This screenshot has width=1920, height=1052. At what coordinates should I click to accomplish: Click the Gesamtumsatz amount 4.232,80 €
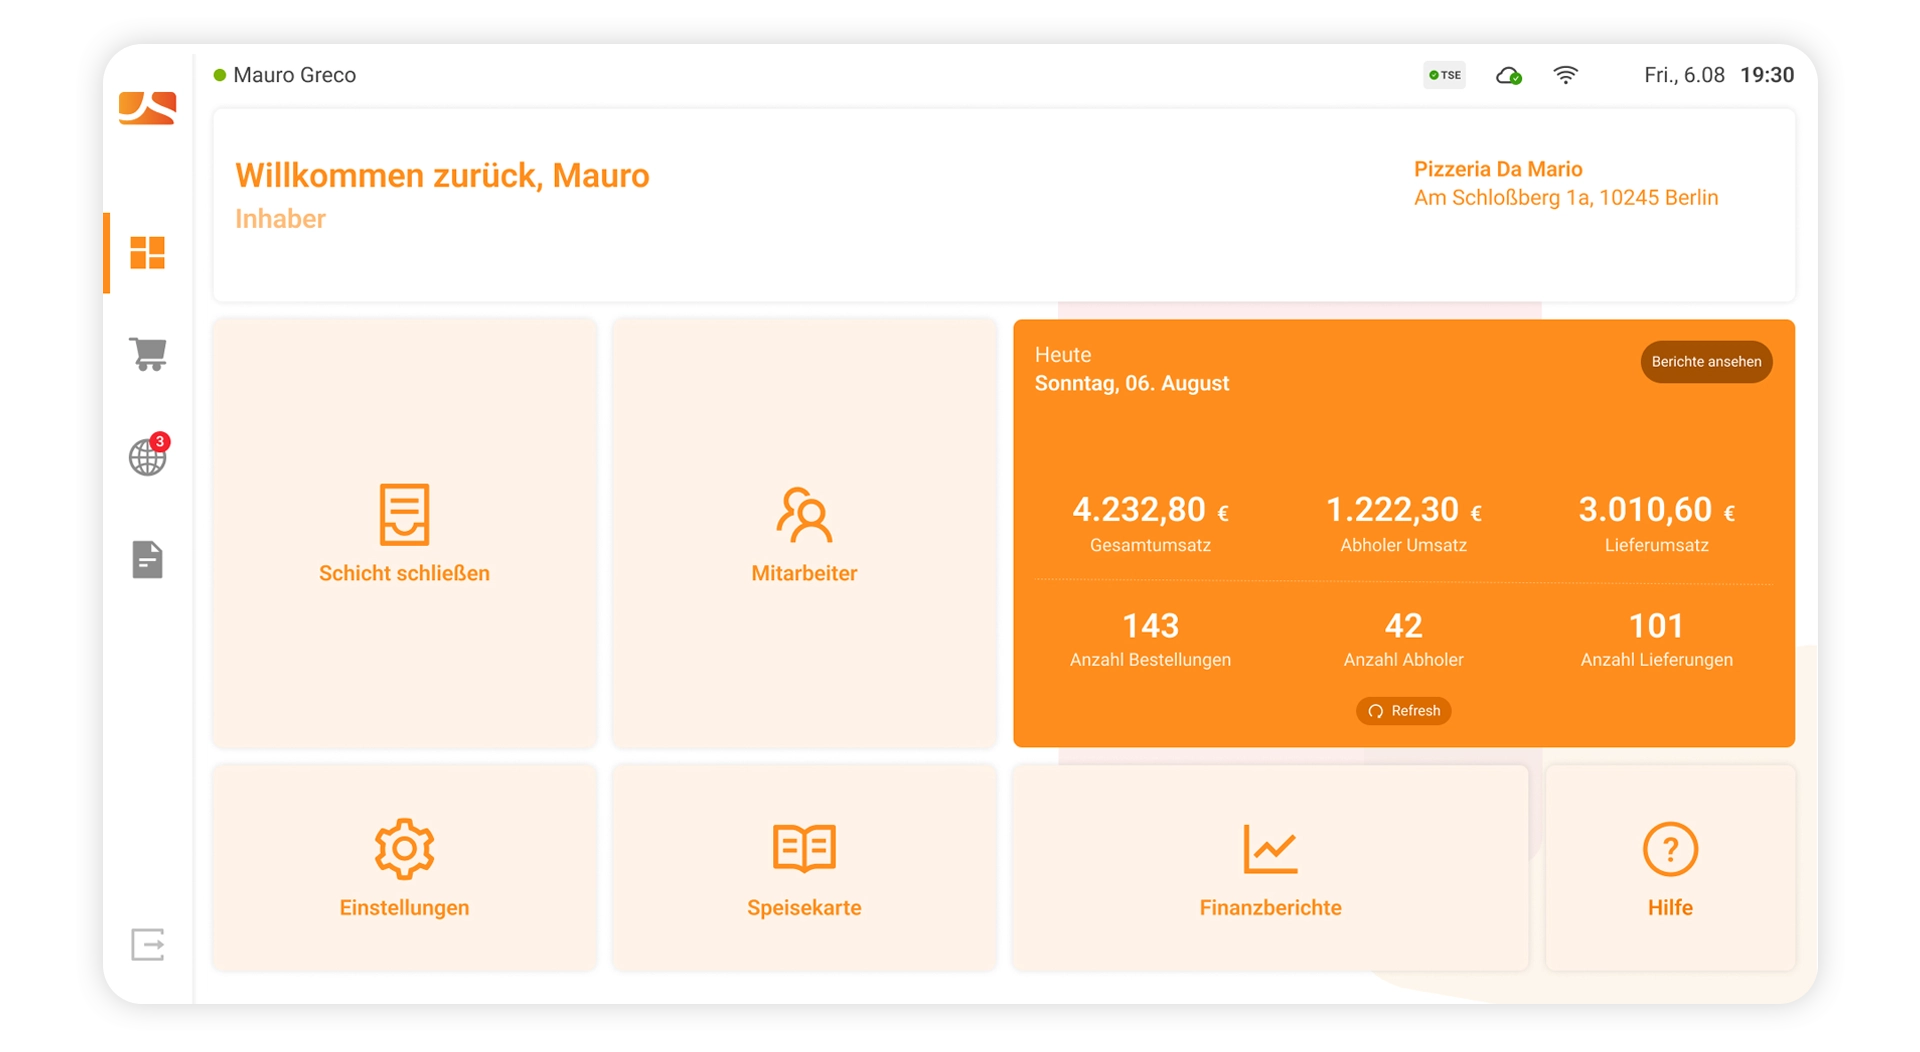point(1150,510)
